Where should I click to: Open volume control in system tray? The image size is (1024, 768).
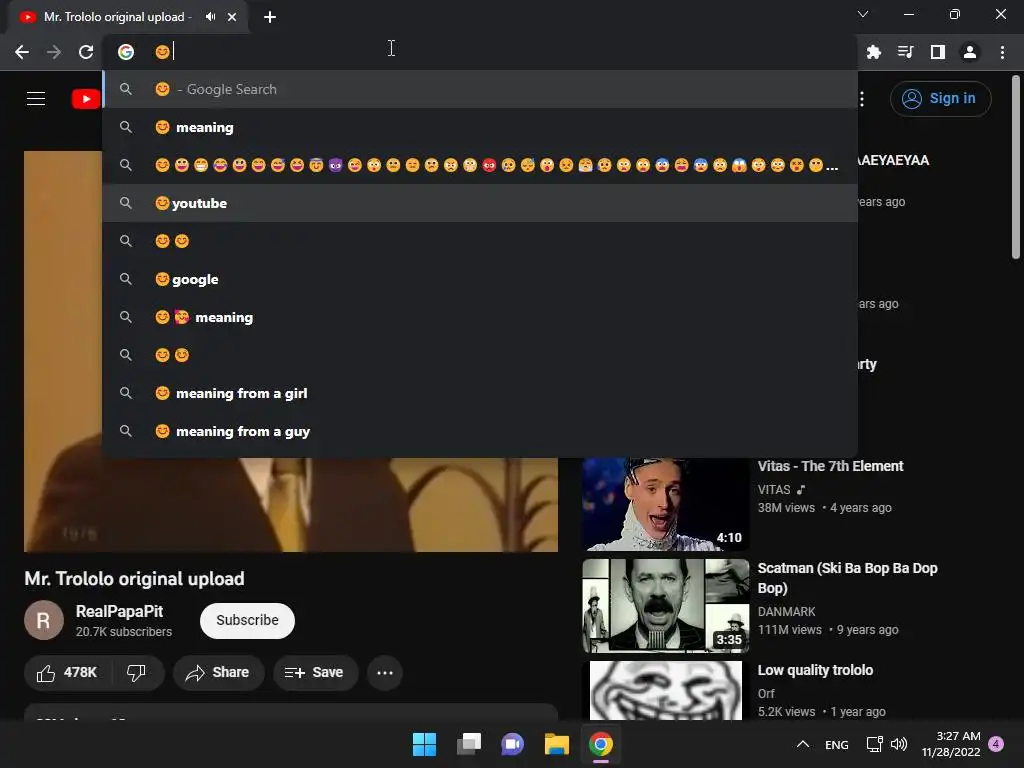click(899, 744)
